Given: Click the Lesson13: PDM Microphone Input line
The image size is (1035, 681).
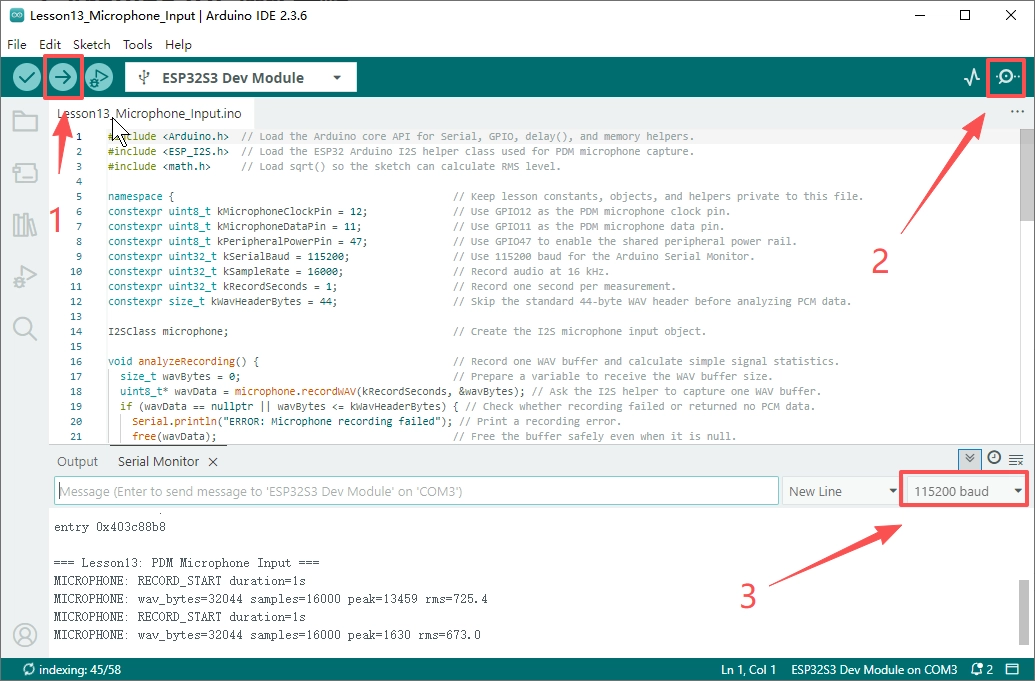Looking at the screenshot, I should pos(187,562).
